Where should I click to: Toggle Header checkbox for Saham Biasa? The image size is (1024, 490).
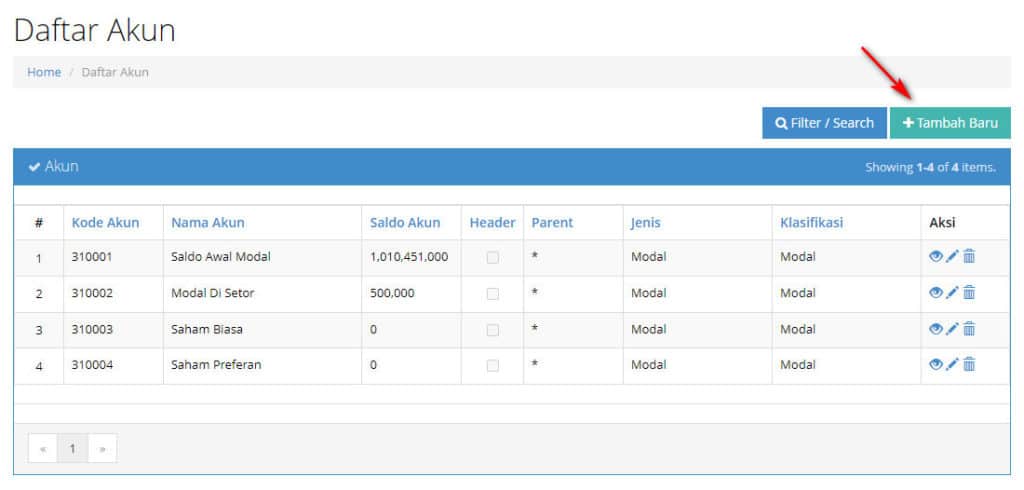coord(492,330)
